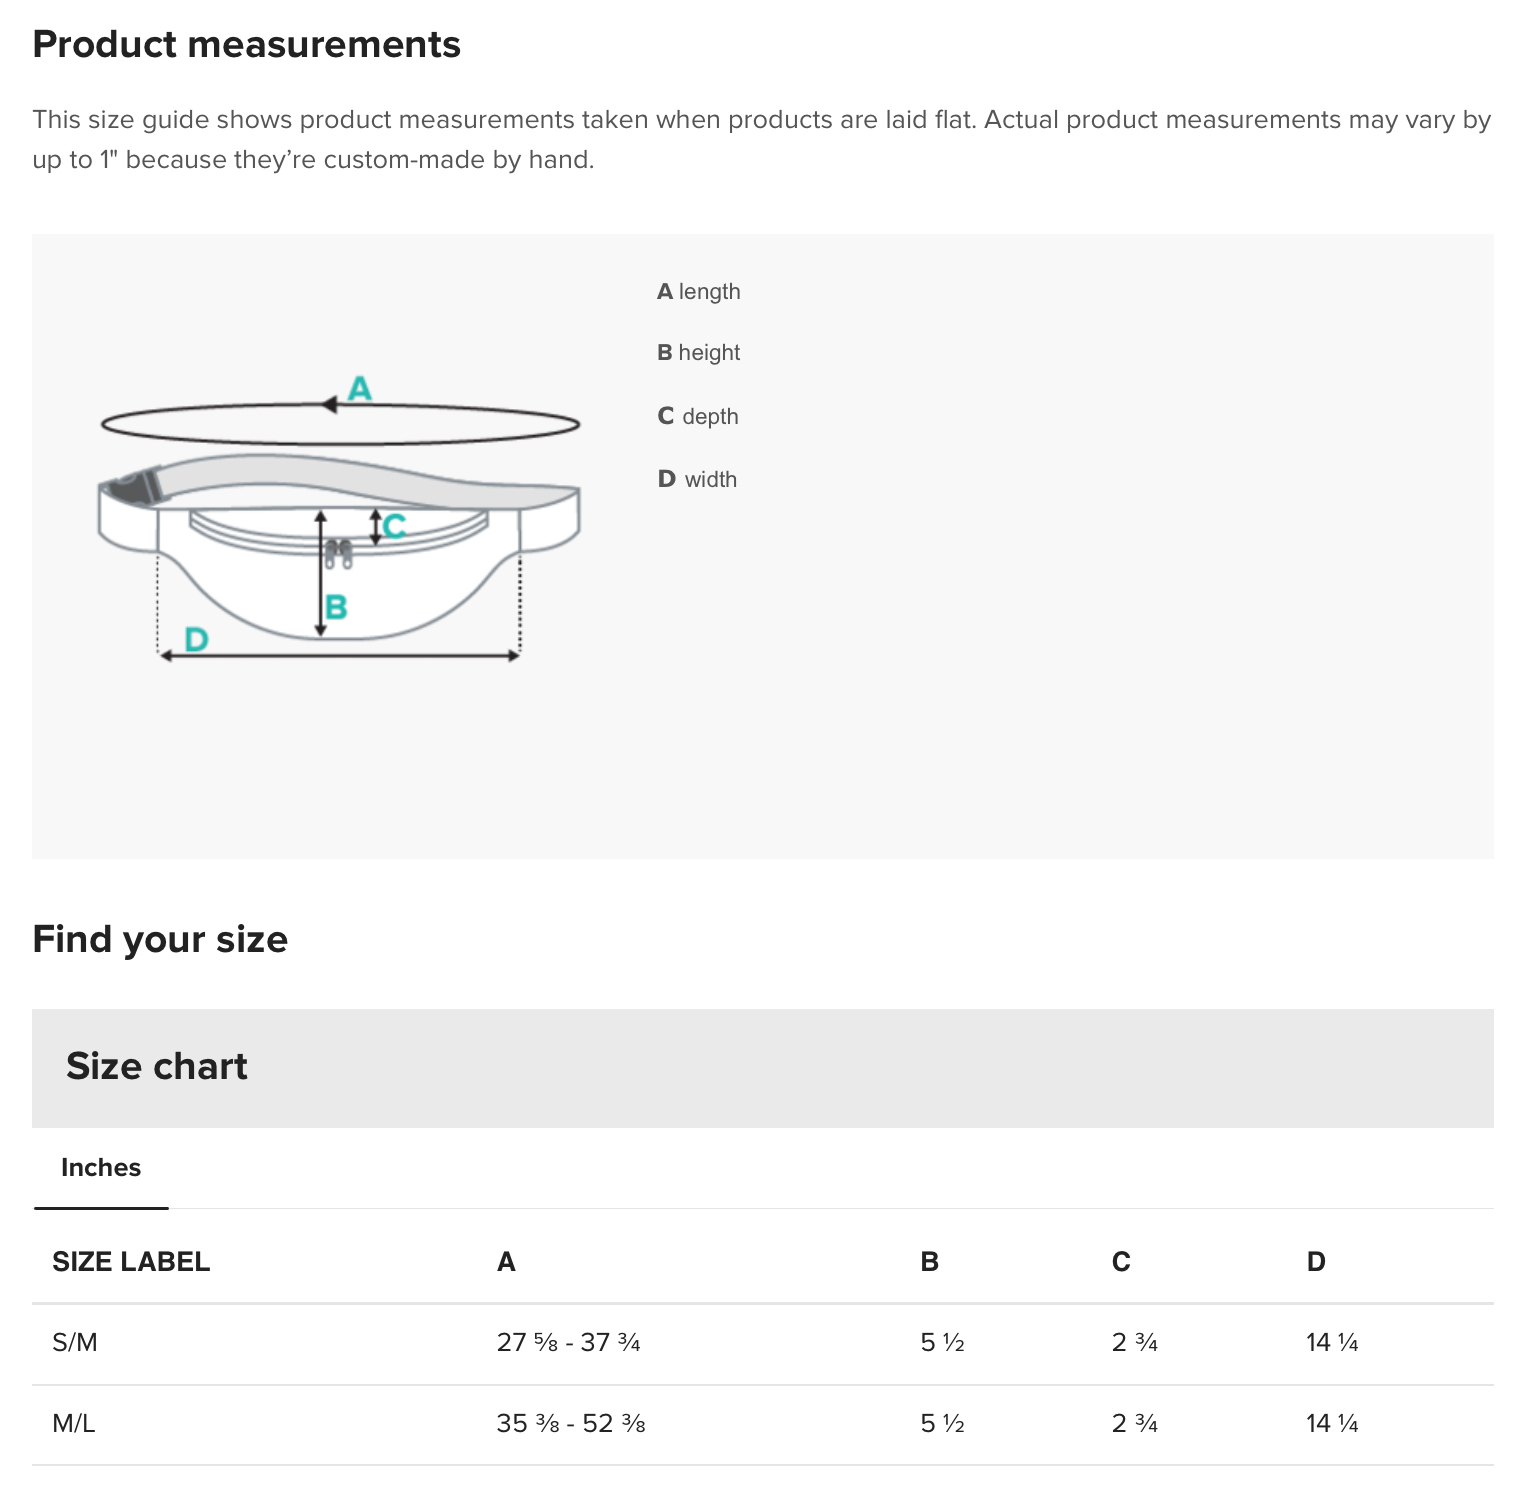
Task: Select the S/M size row label
Action: pos(75,1343)
